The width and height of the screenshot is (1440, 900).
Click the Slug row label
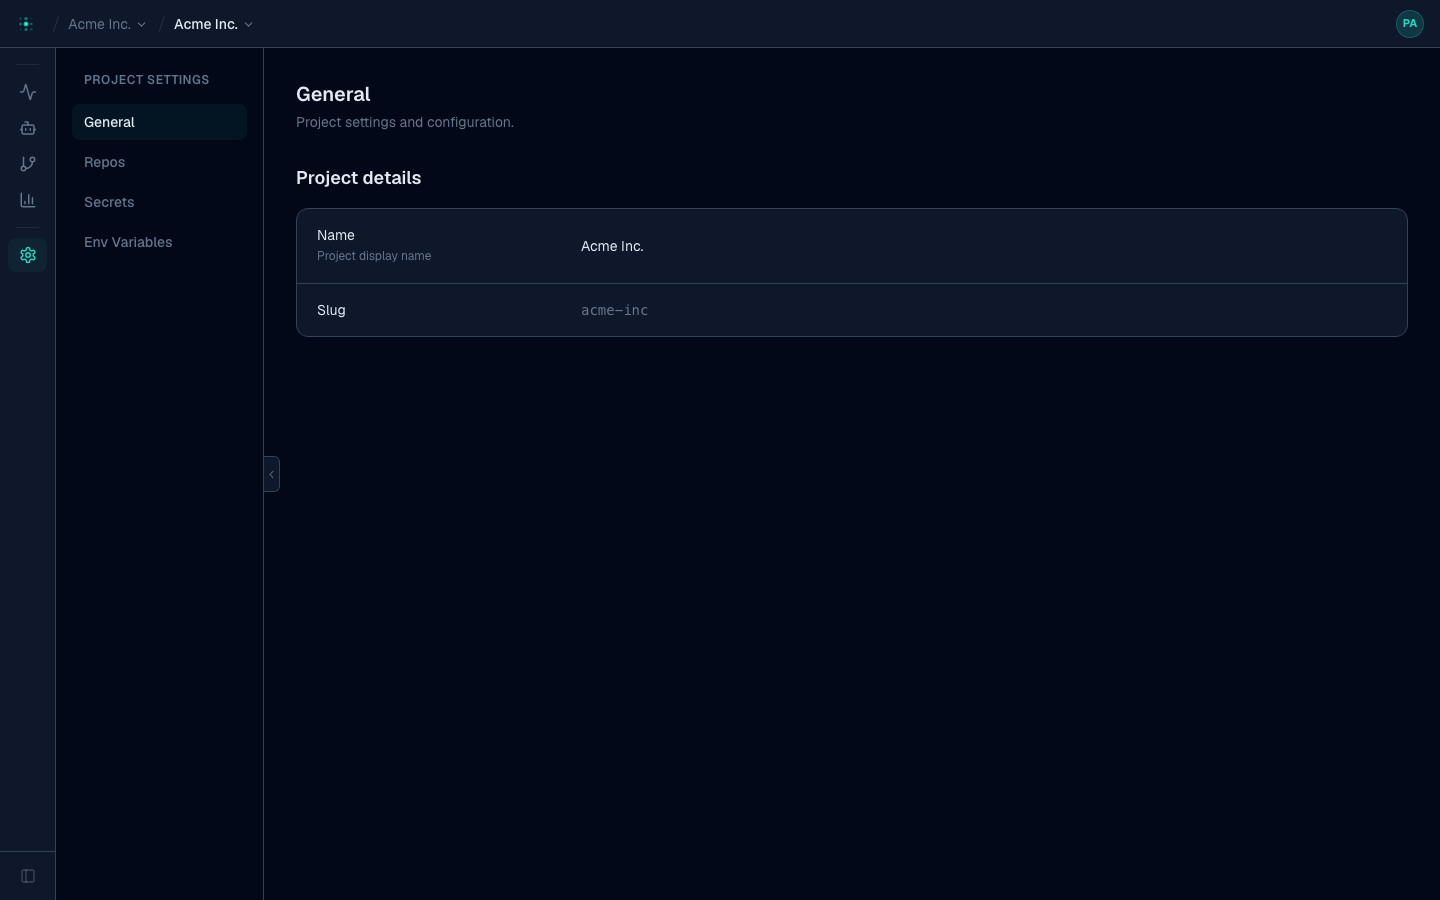coord(331,310)
